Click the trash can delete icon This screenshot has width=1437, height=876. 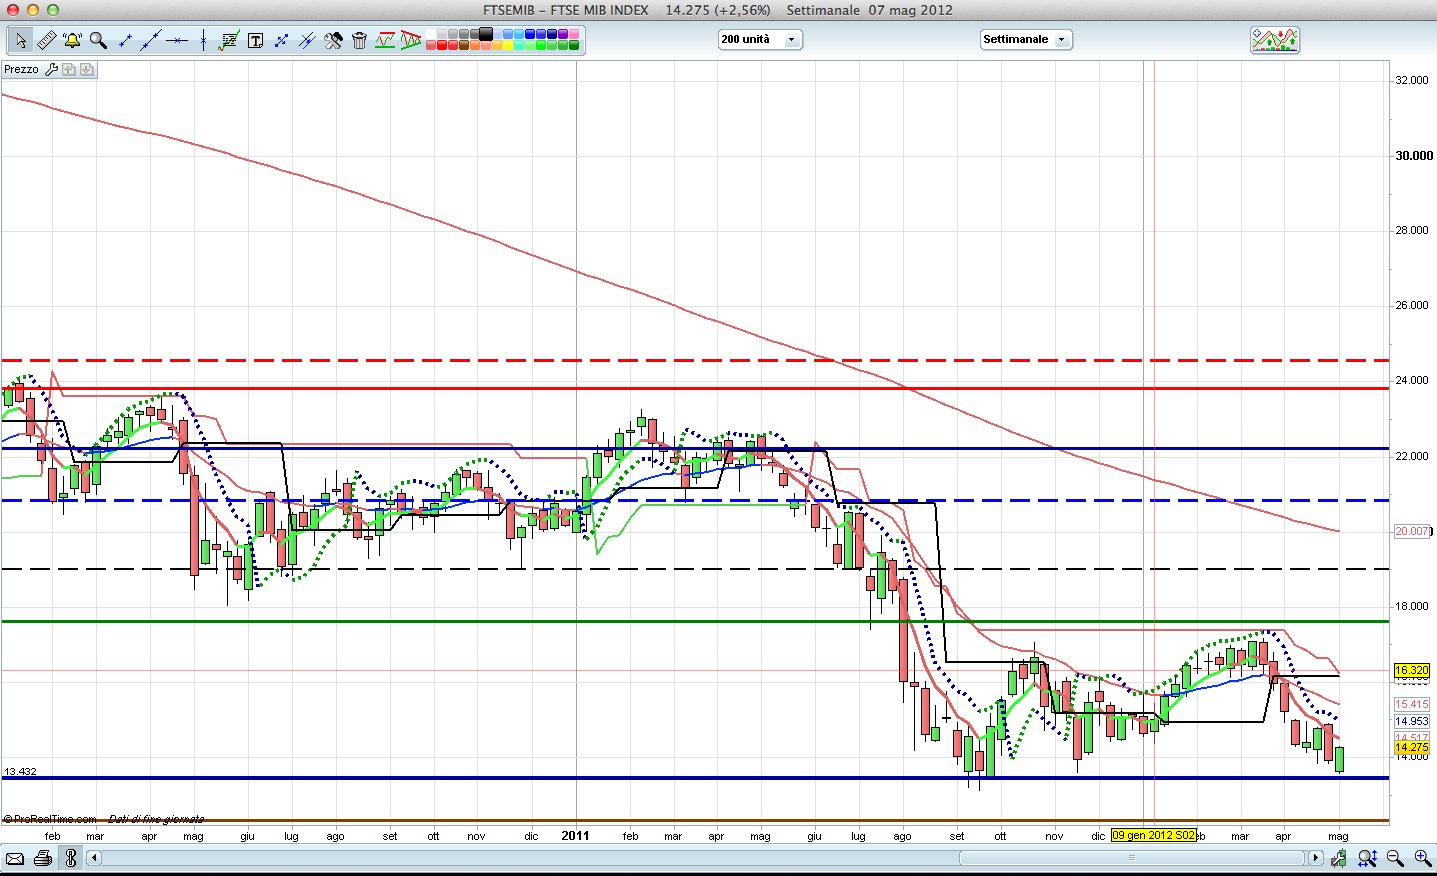[359, 40]
